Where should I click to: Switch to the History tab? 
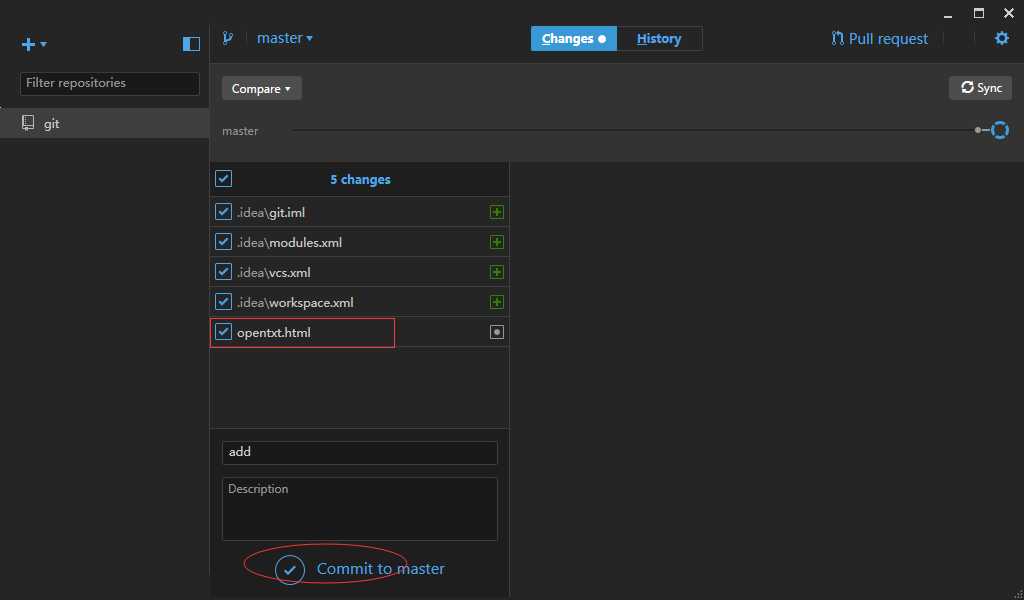[659, 39]
